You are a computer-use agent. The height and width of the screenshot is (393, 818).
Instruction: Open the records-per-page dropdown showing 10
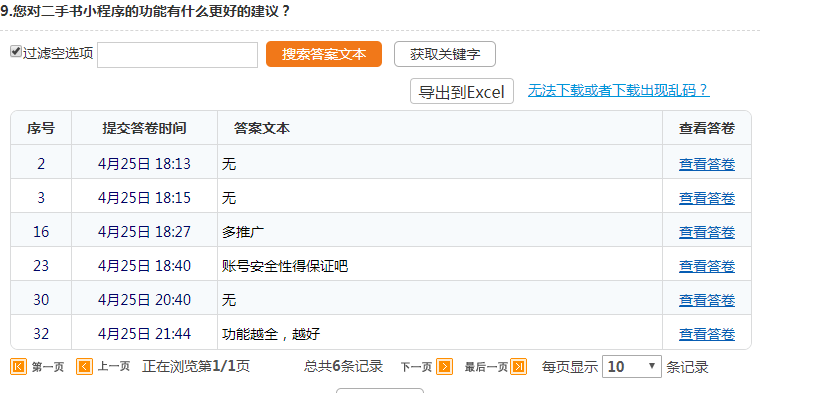click(632, 366)
